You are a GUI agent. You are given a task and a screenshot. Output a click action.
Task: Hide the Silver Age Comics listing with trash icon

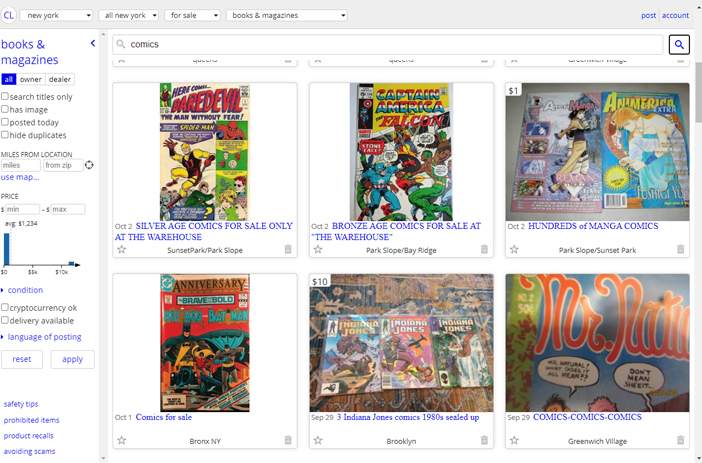pos(288,249)
